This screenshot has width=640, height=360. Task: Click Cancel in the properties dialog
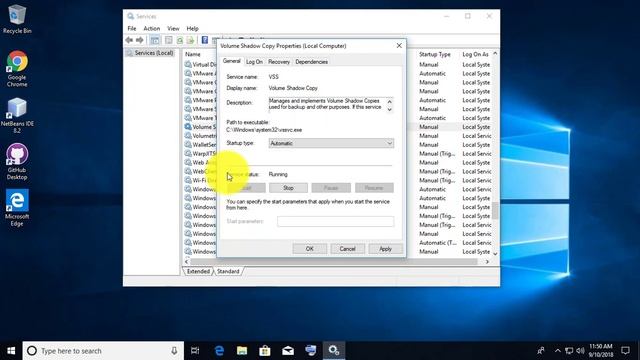(347, 249)
